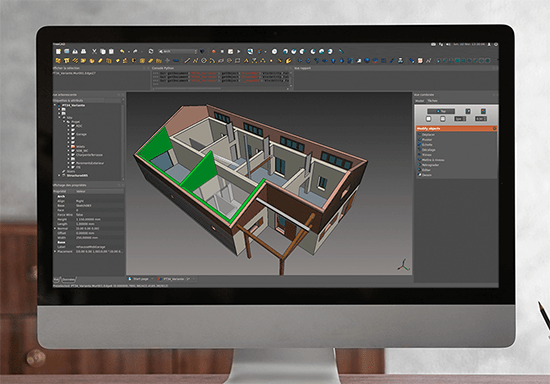This screenshot has width=550, height=384.
Task: Select the Draft Rectangle tool
Action: [237, 61]
